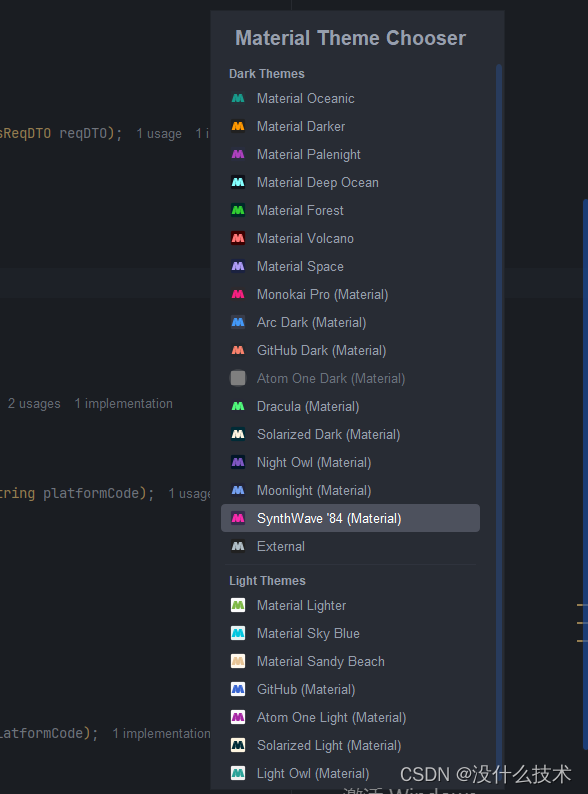Click the blue Arc Dark icon

238,322
